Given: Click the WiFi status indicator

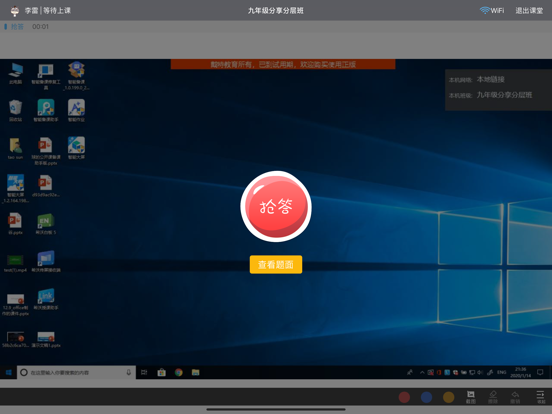Looking at the screenshot, I should pyautogui.click(x=491, y=11).
